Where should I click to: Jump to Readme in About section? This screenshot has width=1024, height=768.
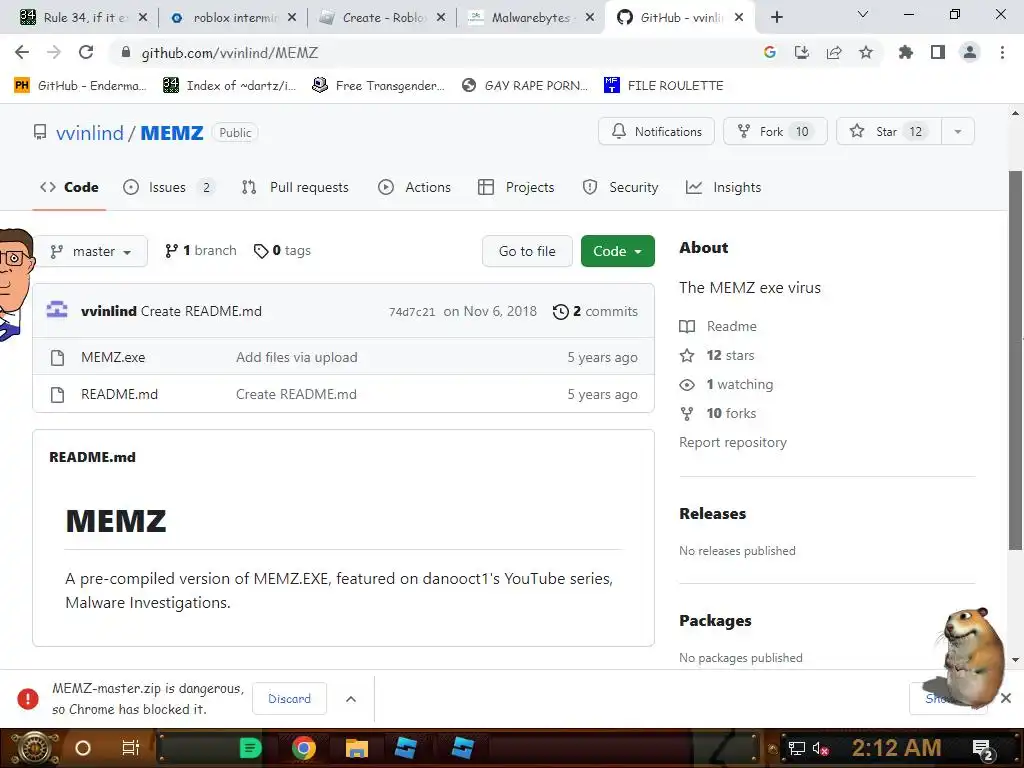pos(718,326)
